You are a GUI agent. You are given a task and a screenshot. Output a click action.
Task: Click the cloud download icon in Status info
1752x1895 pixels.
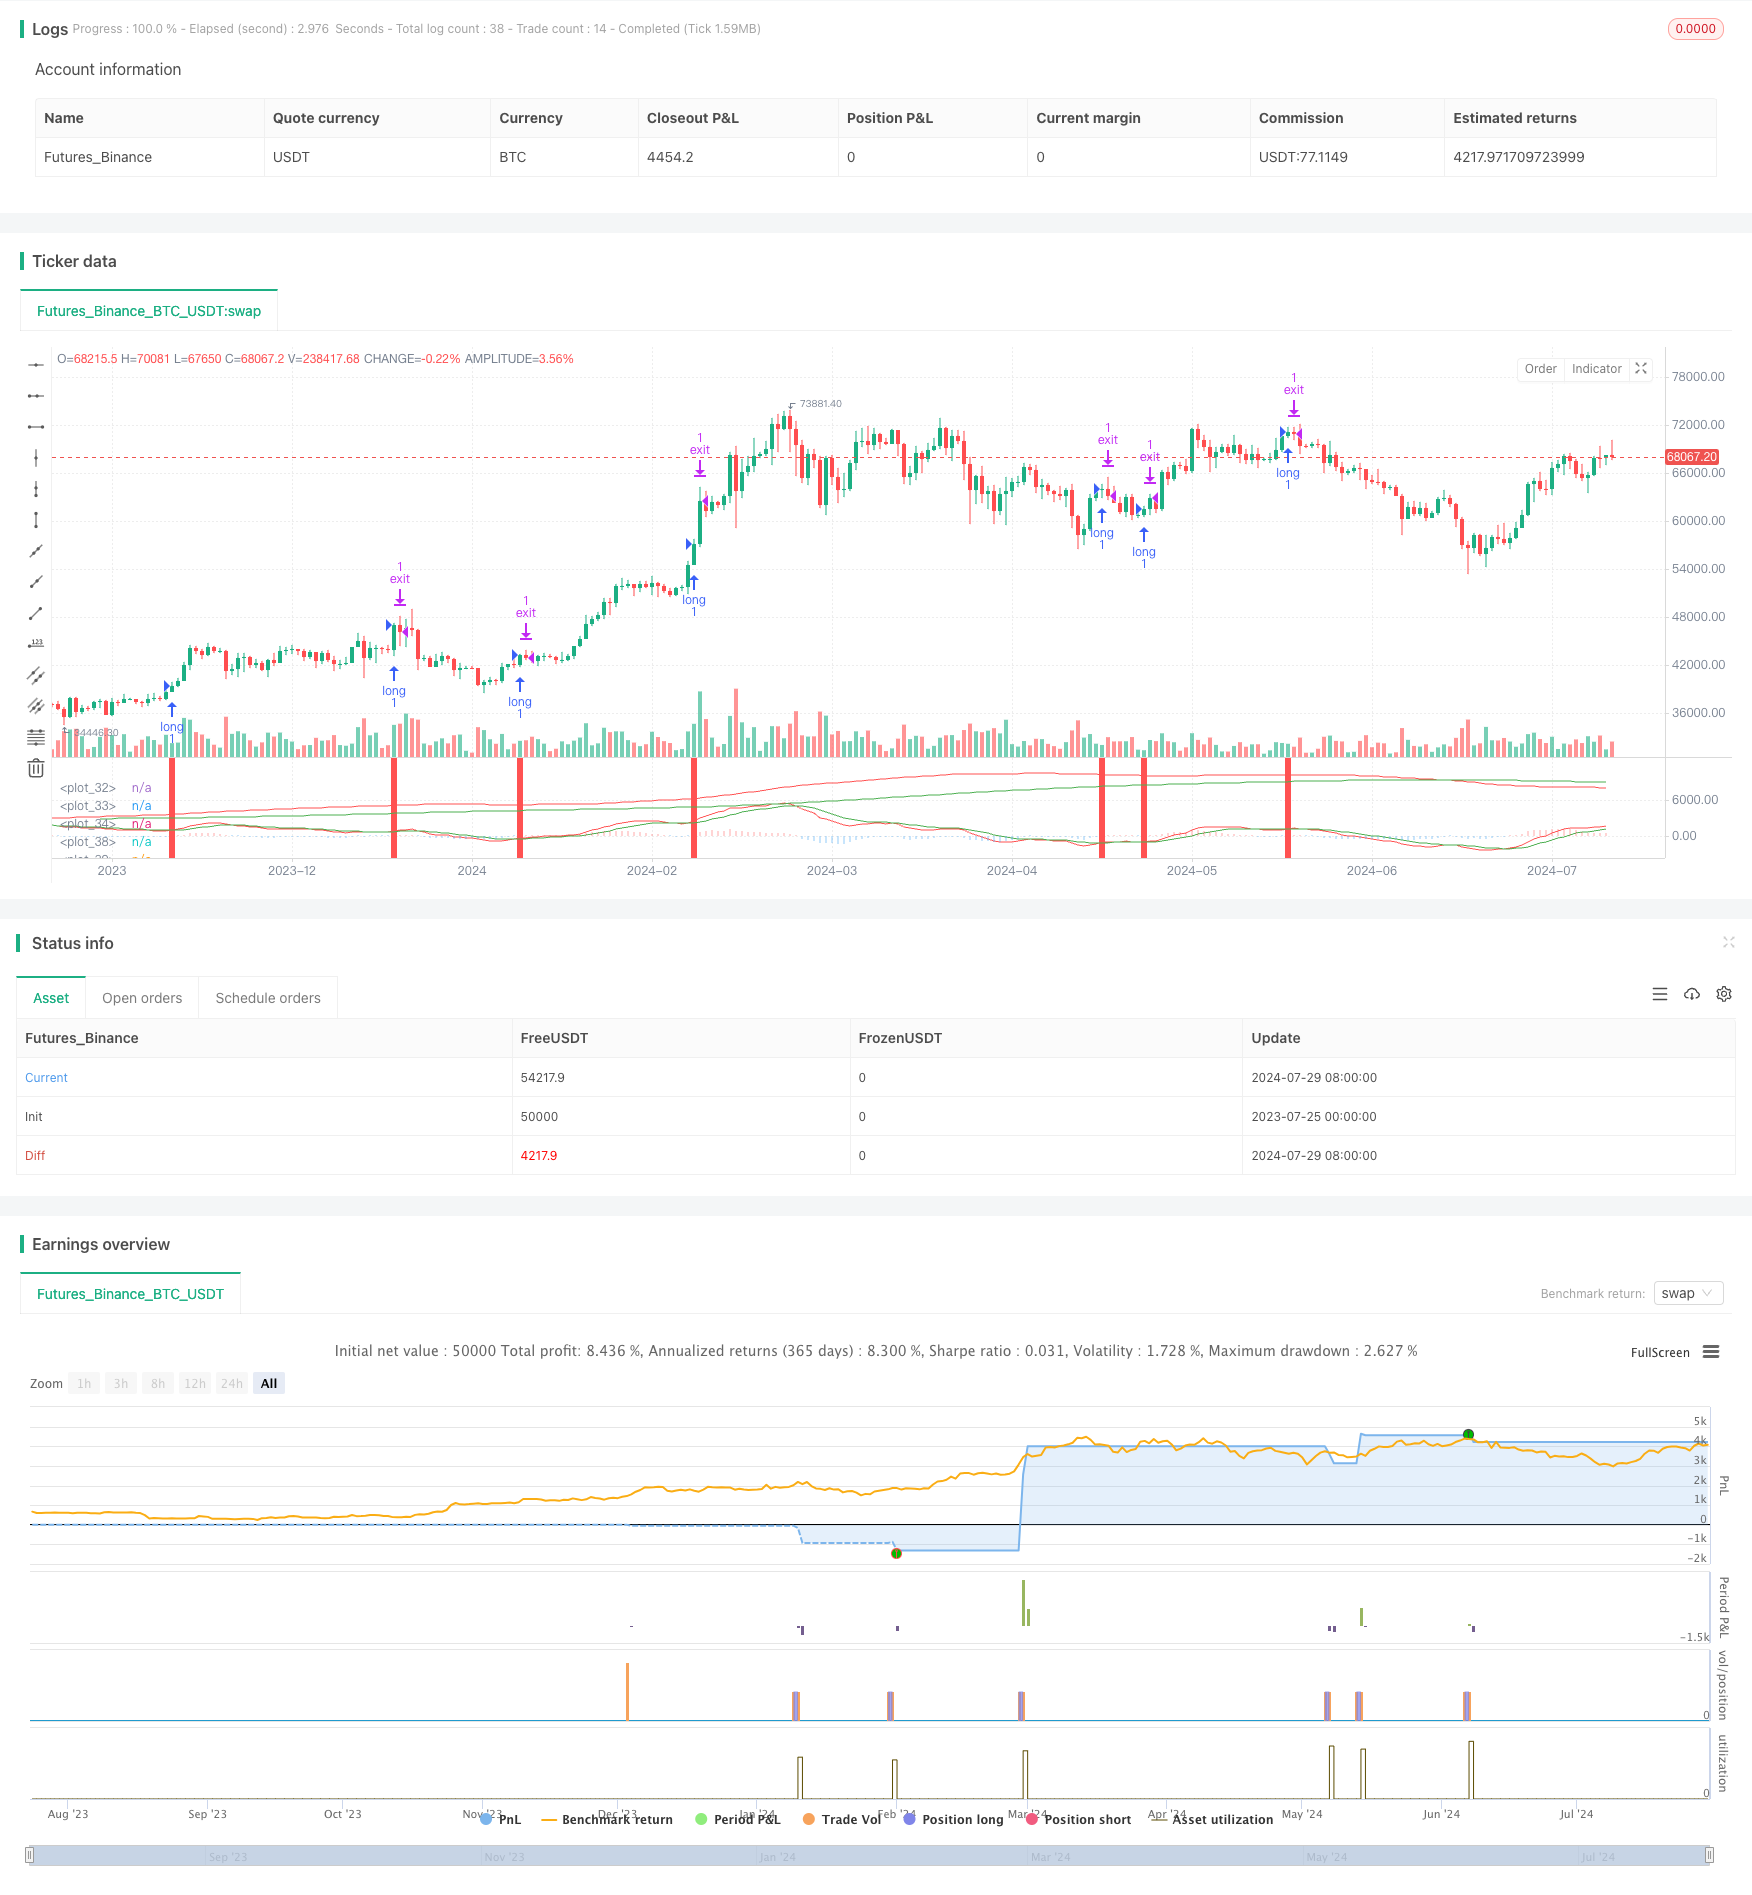[x=1692, y=994]
